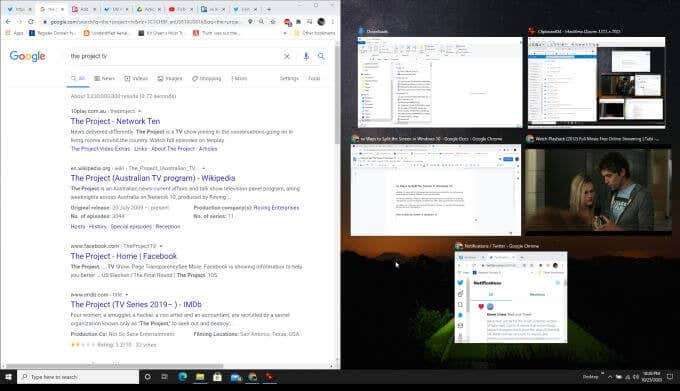The height and width of the screenshot is (391, 680).
Task: Select the Clipchamp/video editor window thumbnail
Action: pos(596,82)
